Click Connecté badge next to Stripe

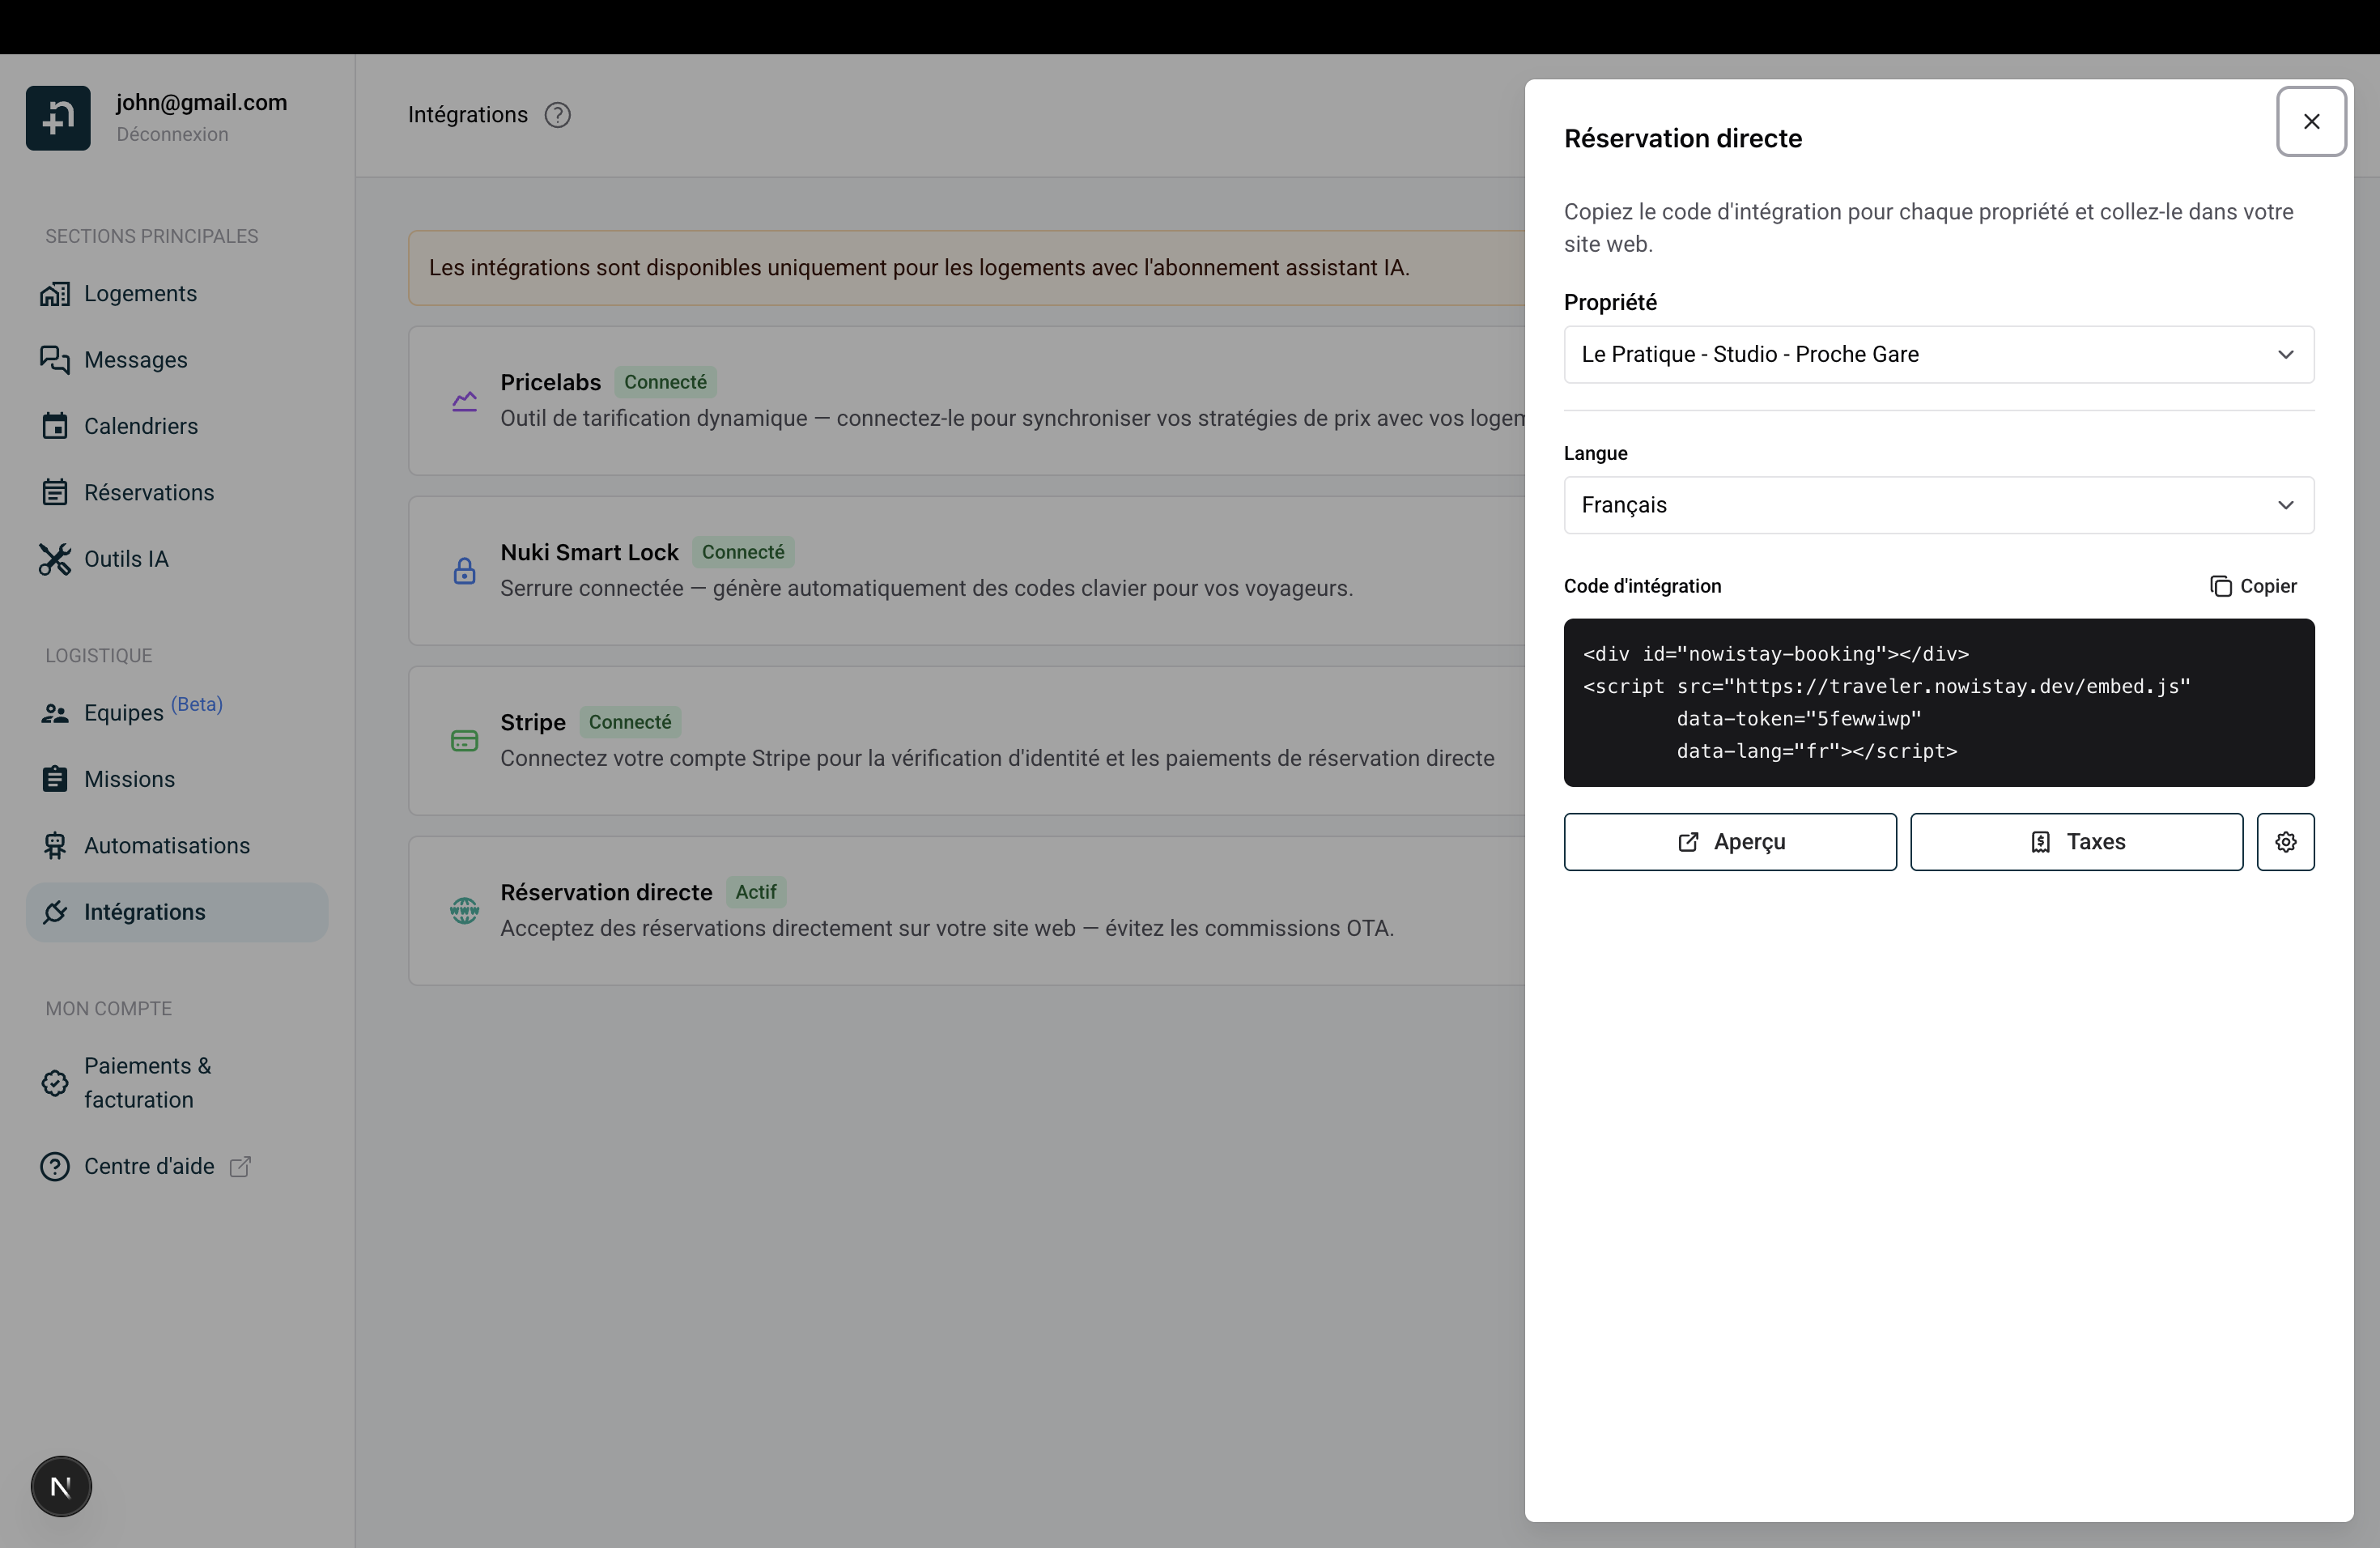tap(630, 722)
